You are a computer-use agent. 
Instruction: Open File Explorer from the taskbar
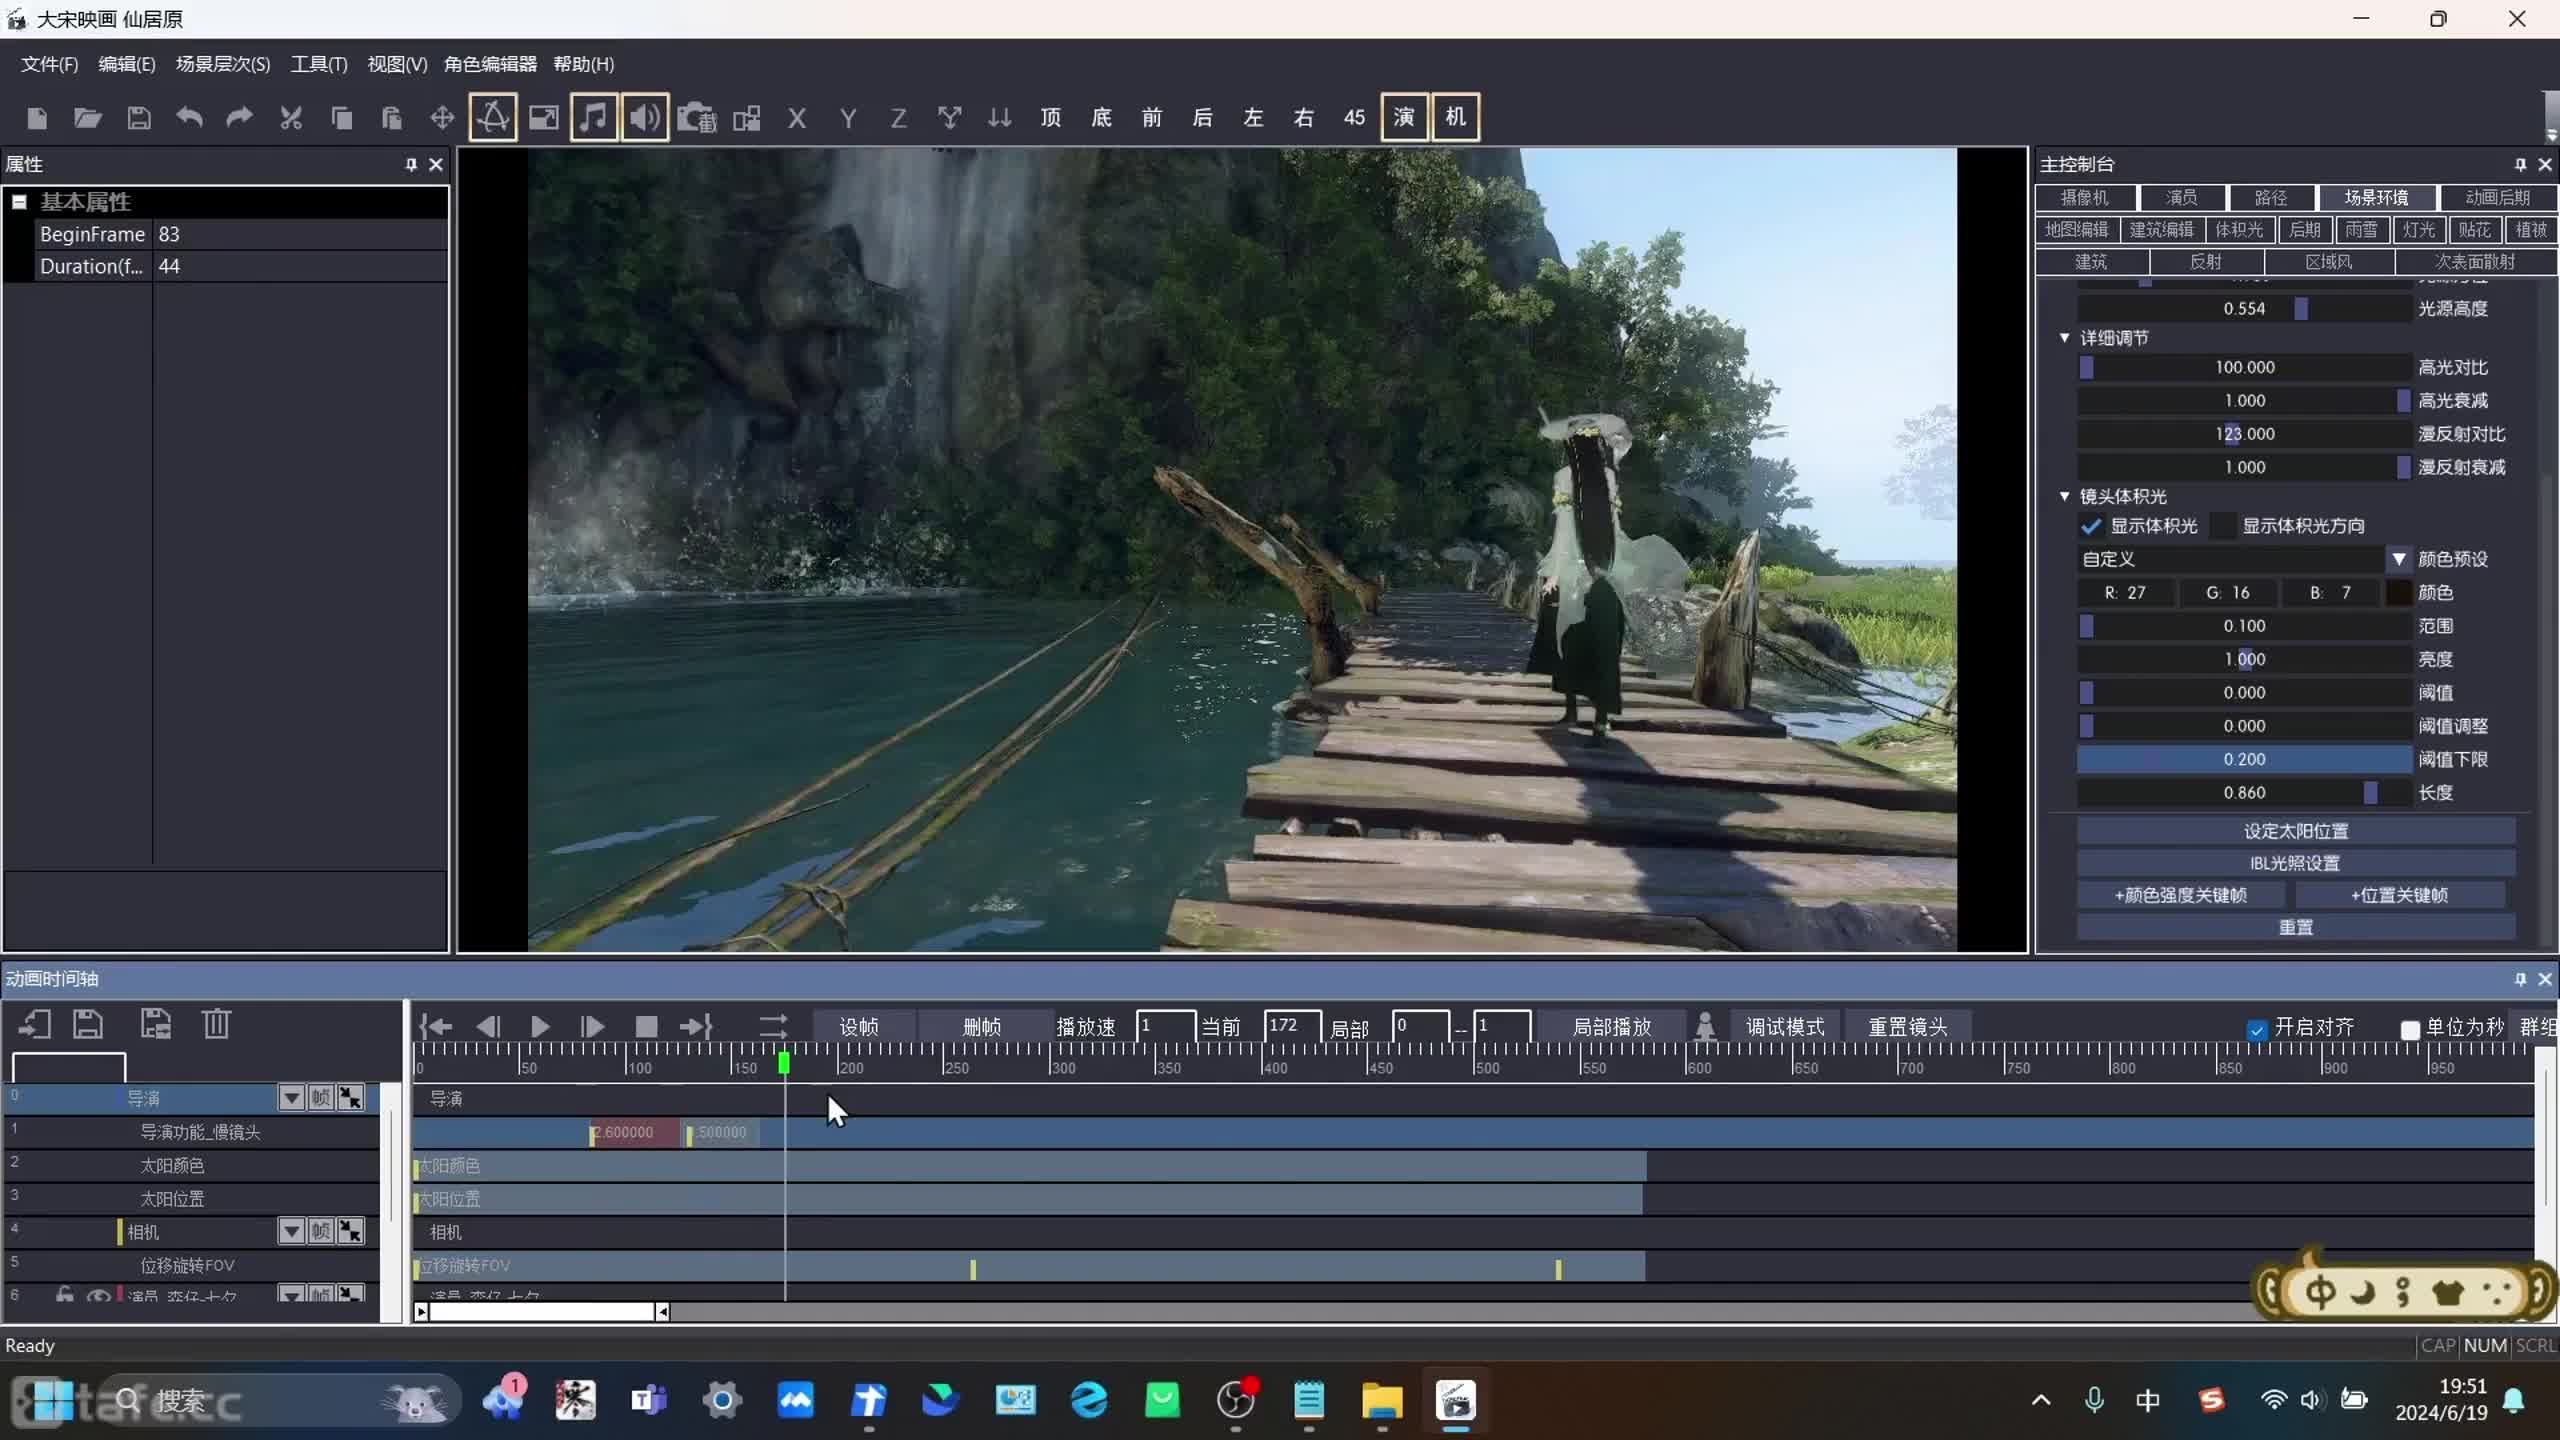1382,1401
